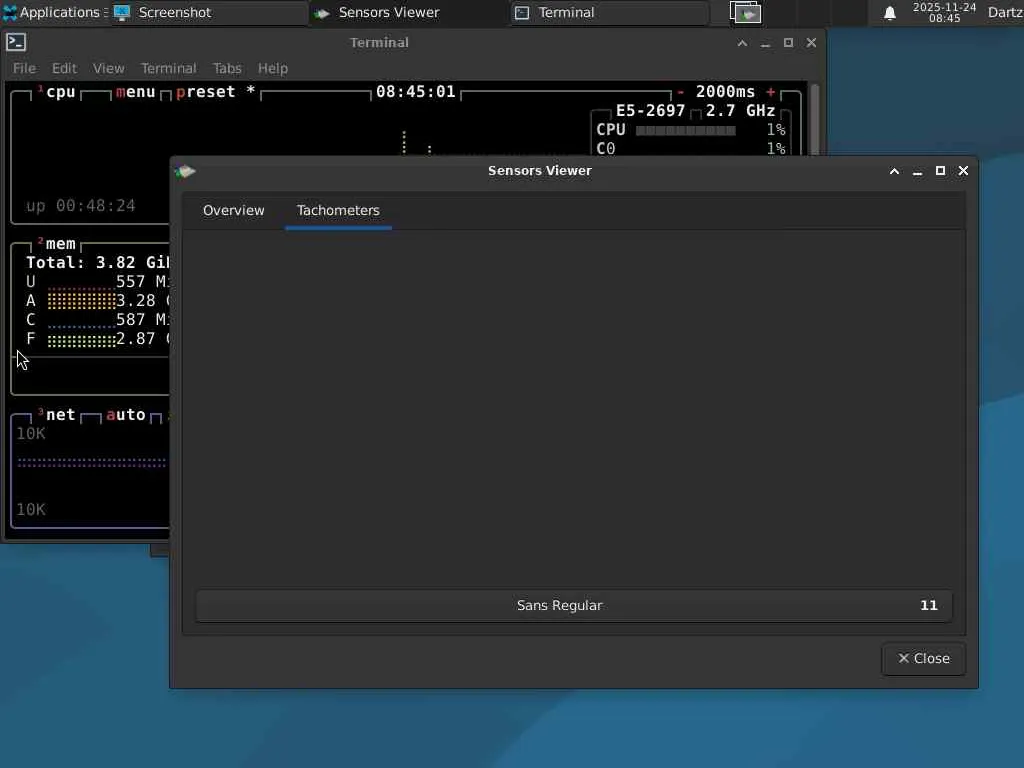
Task: Minimize the Terminal window
Action: tap(765, 43)
